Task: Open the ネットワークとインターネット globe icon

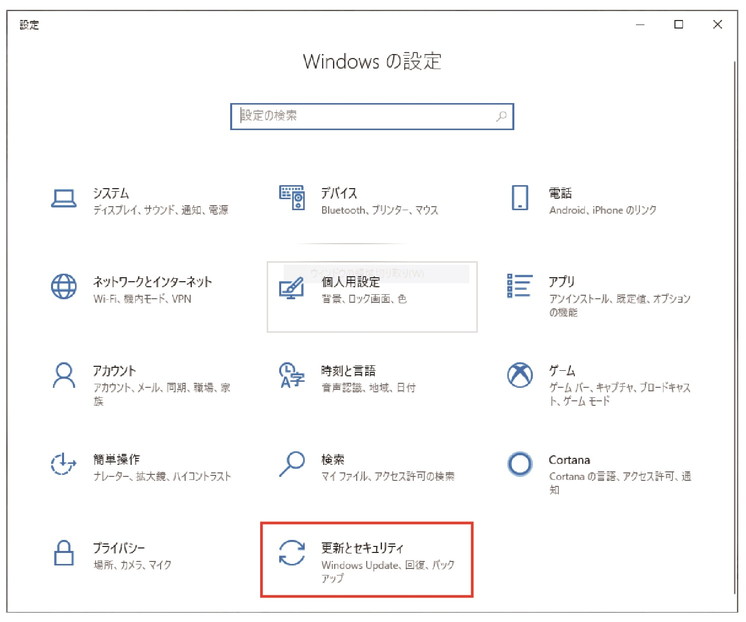Action: [64, 286]
